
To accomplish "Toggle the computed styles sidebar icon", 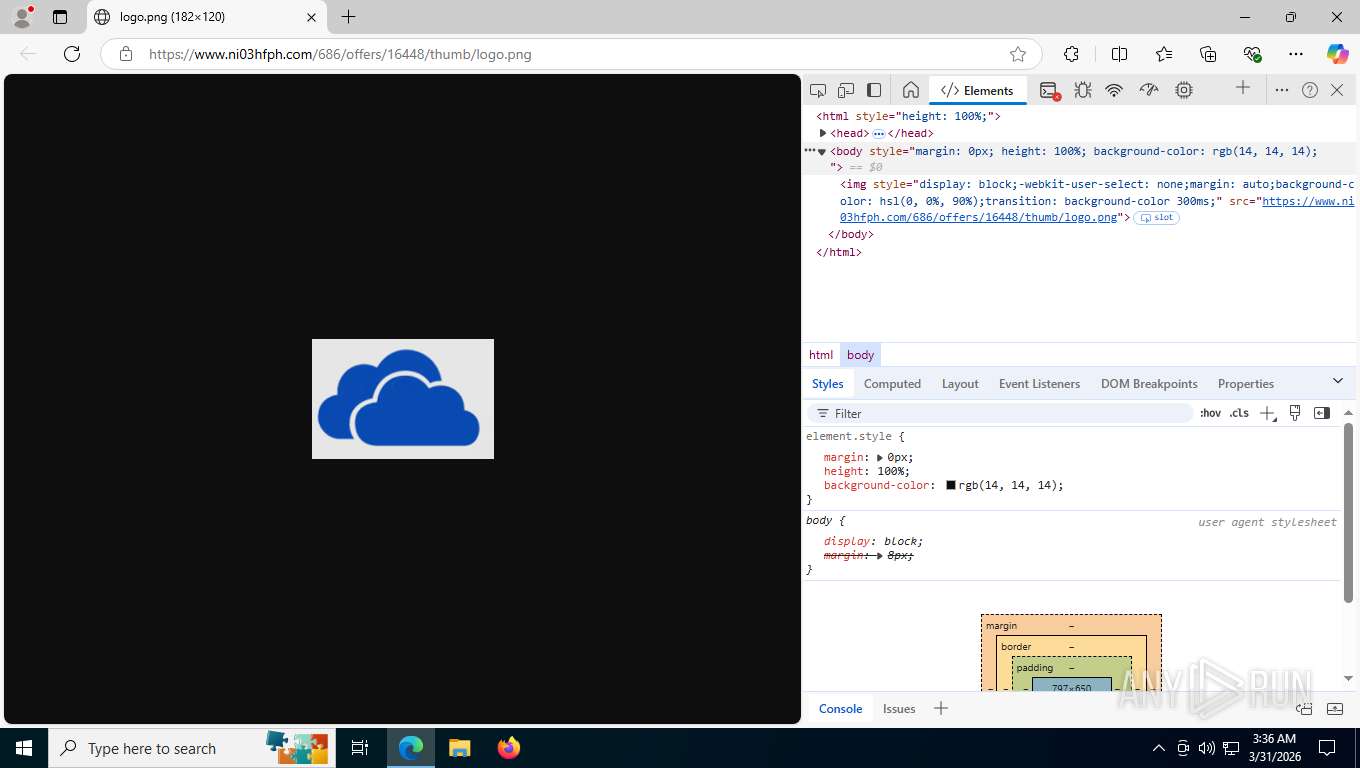I will [1322, 413].
